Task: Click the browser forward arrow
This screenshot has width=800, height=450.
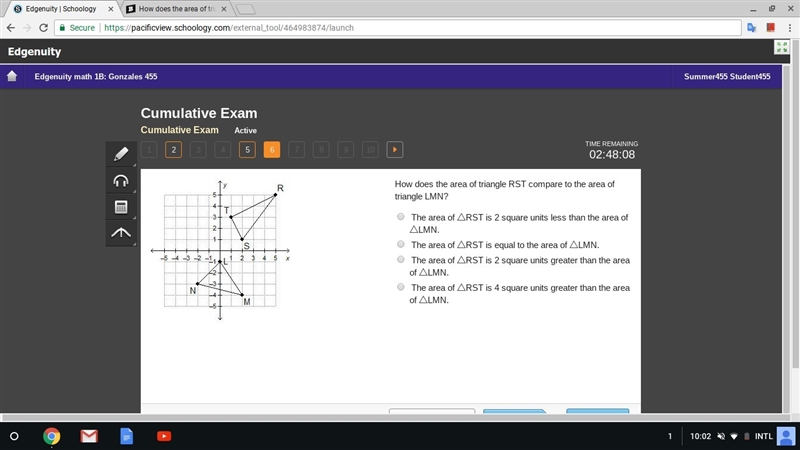Action: click(27, 28)
